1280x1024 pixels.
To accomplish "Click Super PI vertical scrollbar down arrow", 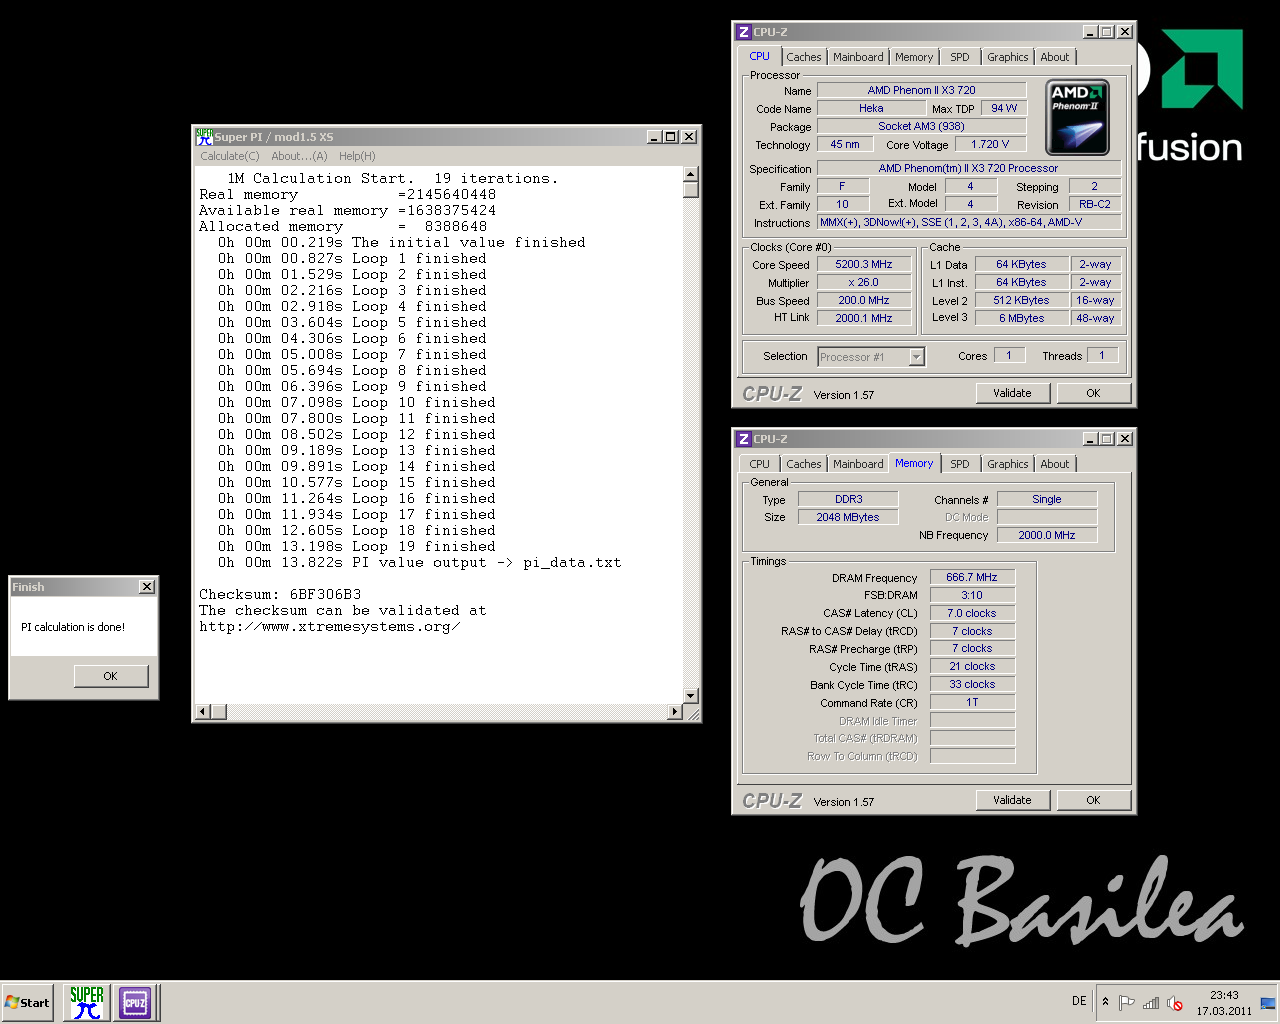I will pyautogui.click(x=690, y=696).
